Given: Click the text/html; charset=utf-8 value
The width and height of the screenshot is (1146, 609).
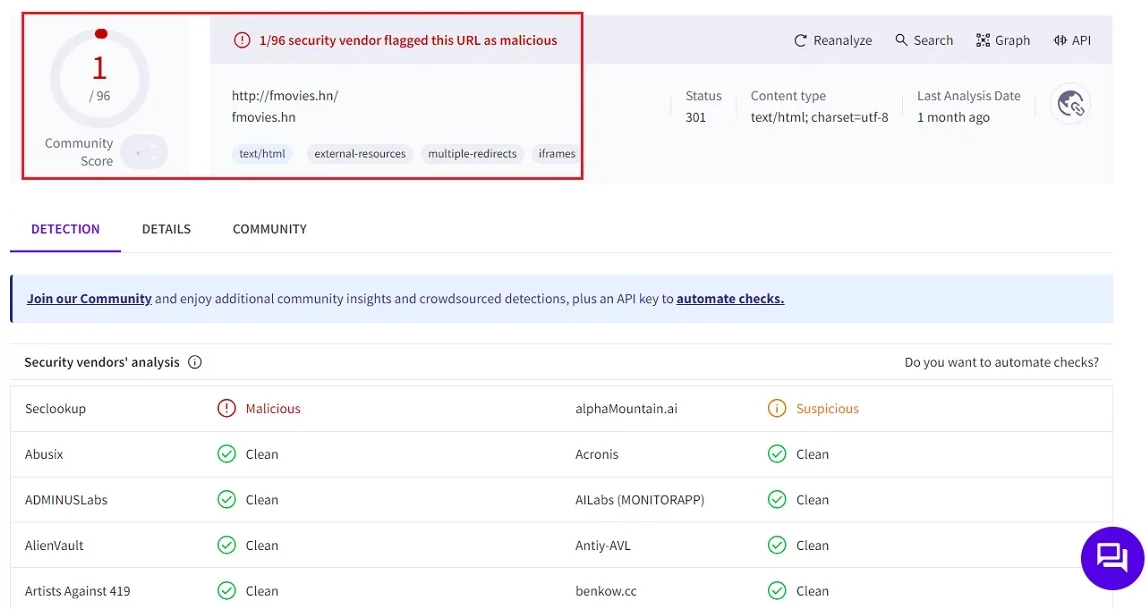Looking at the screenshot, I should click(x=819, y=117).
